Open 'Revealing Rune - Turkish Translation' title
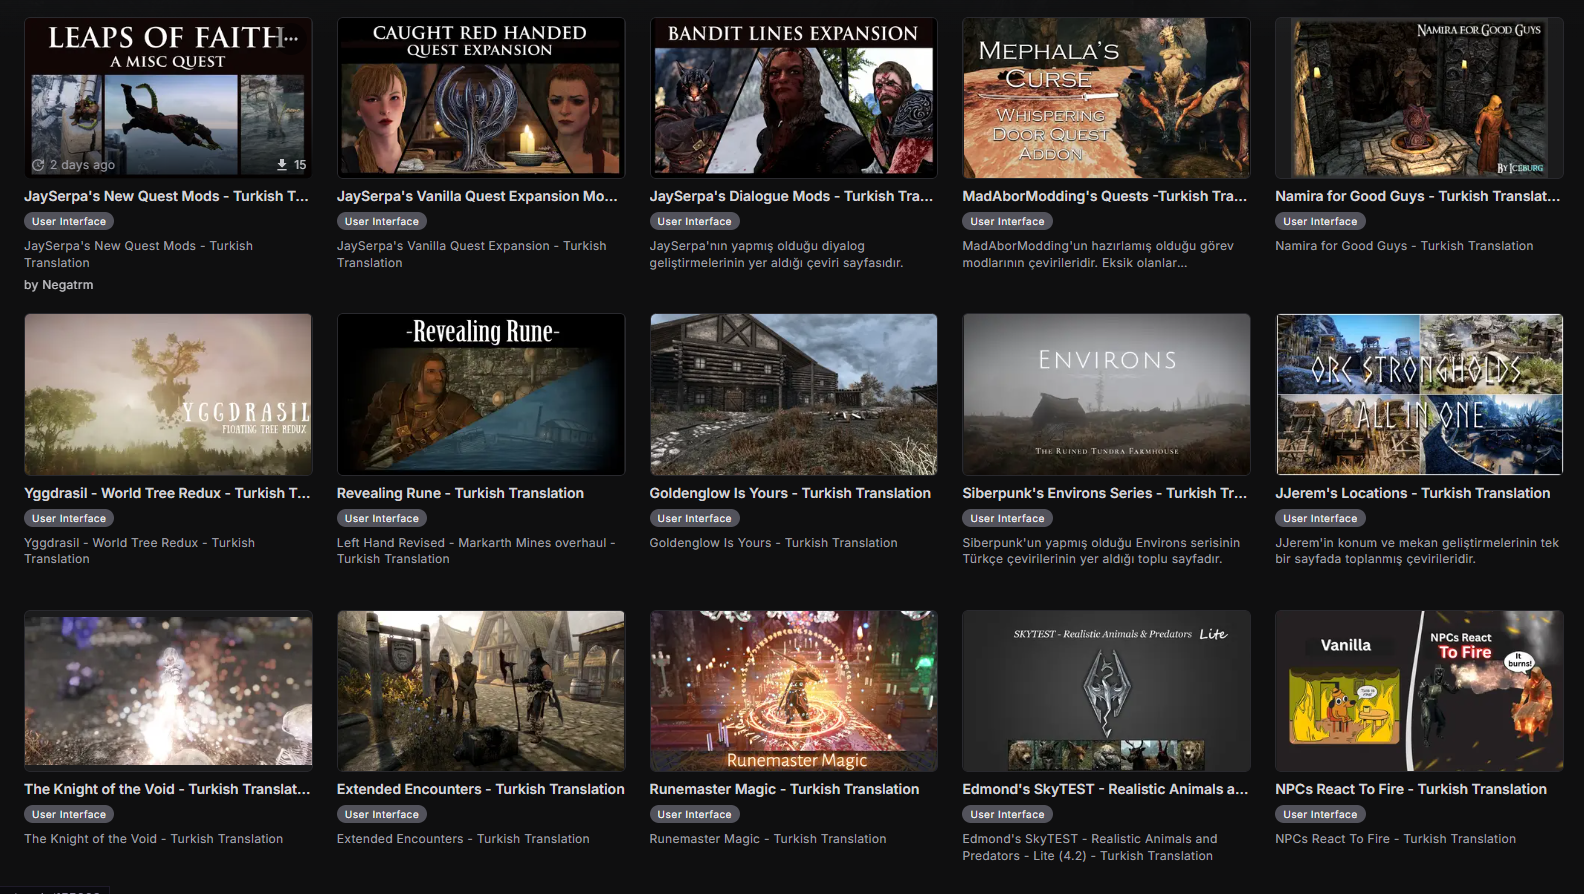 point(460,493)
